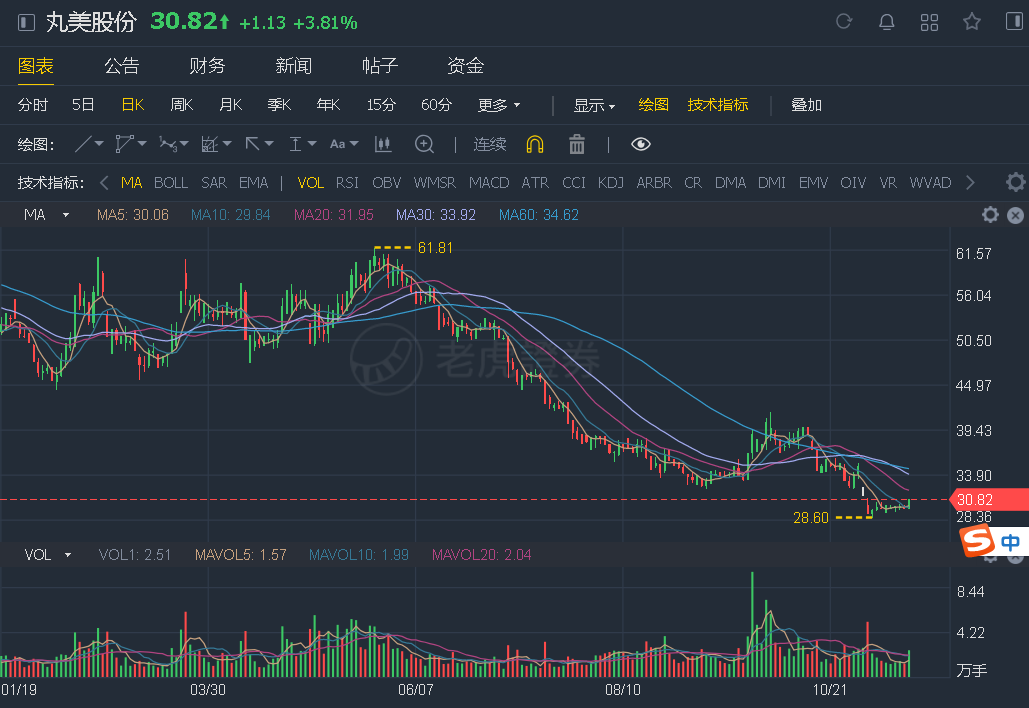Select the regression channel drawing tool
The width and height of the screenshot is (1029, 708).
tap(209, 144)
